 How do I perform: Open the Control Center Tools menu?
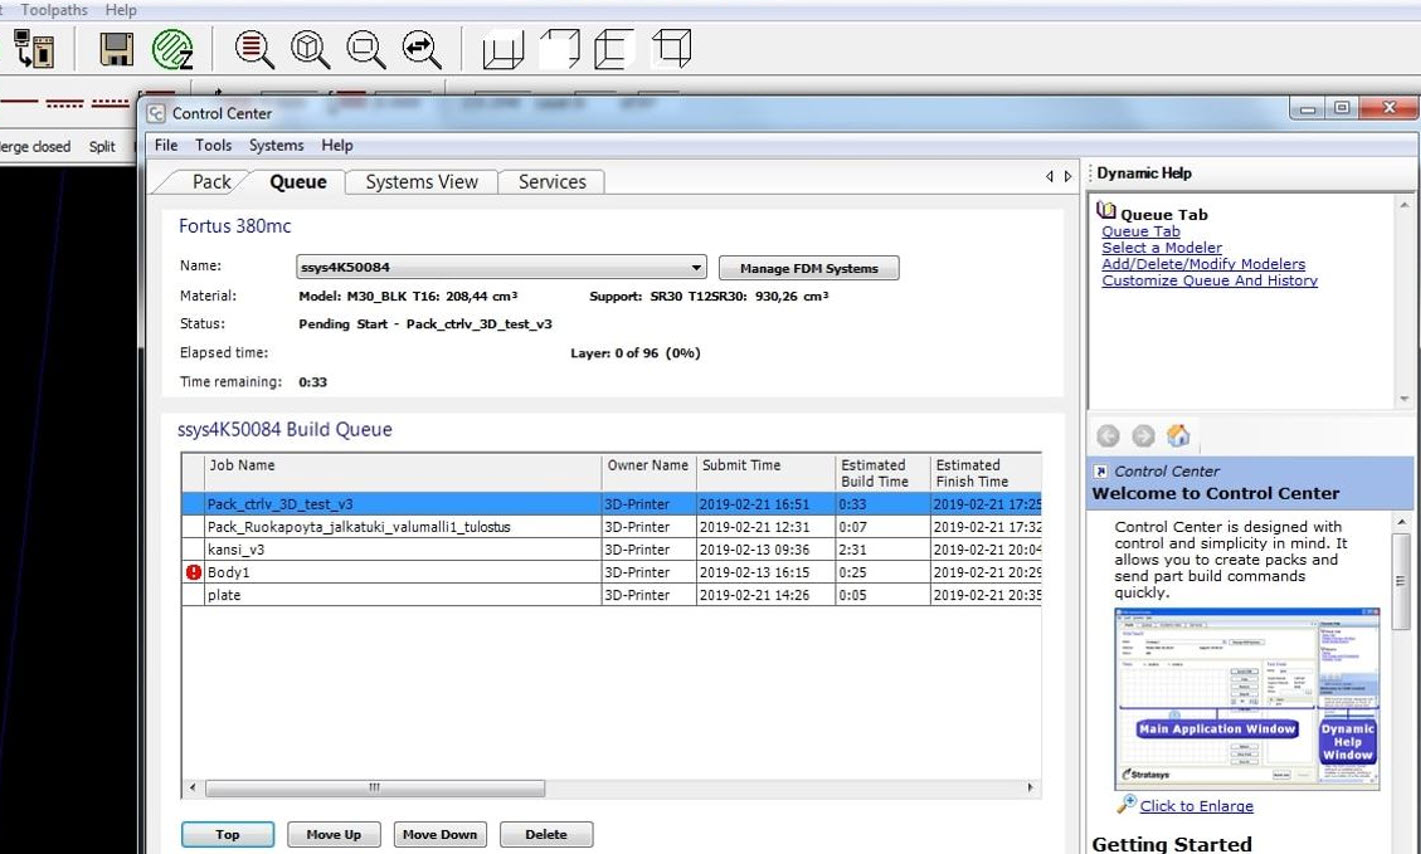point(213,145)
